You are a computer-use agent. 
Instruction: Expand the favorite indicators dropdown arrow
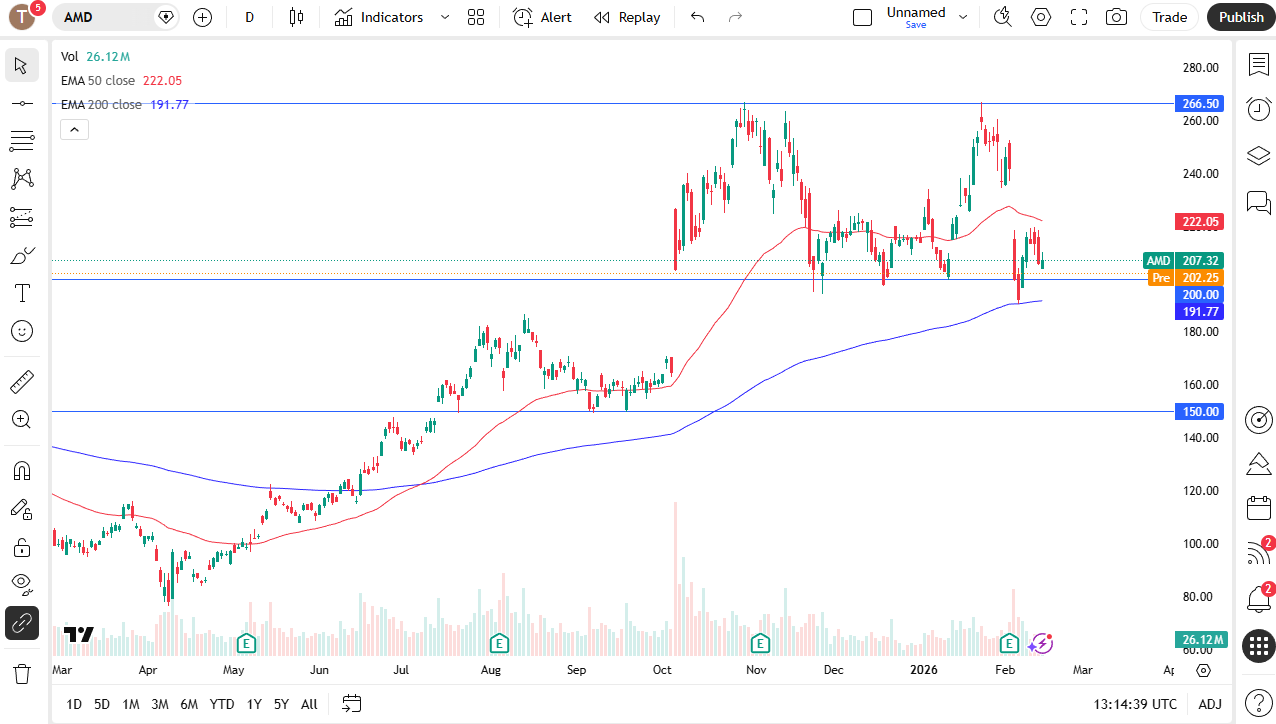(x=445, y=17)
